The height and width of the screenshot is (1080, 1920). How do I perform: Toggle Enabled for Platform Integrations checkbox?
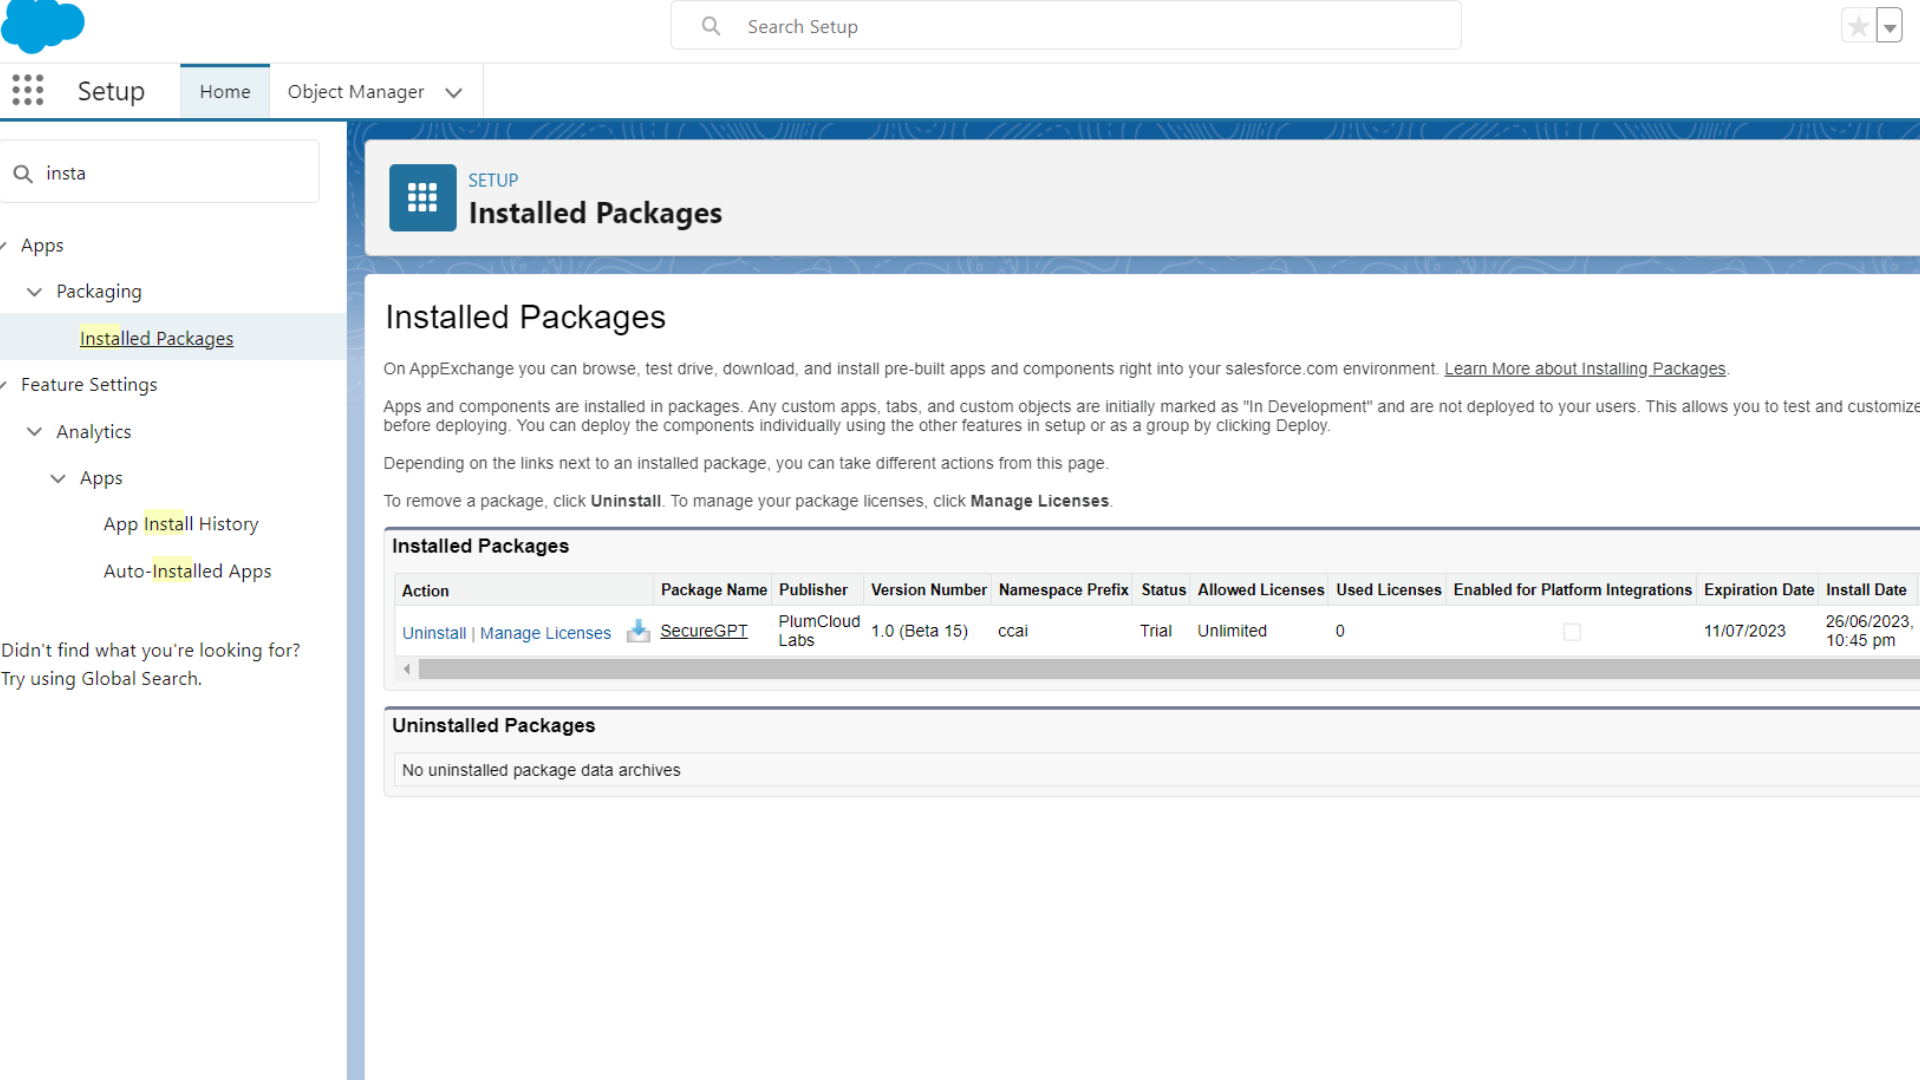1572,632
